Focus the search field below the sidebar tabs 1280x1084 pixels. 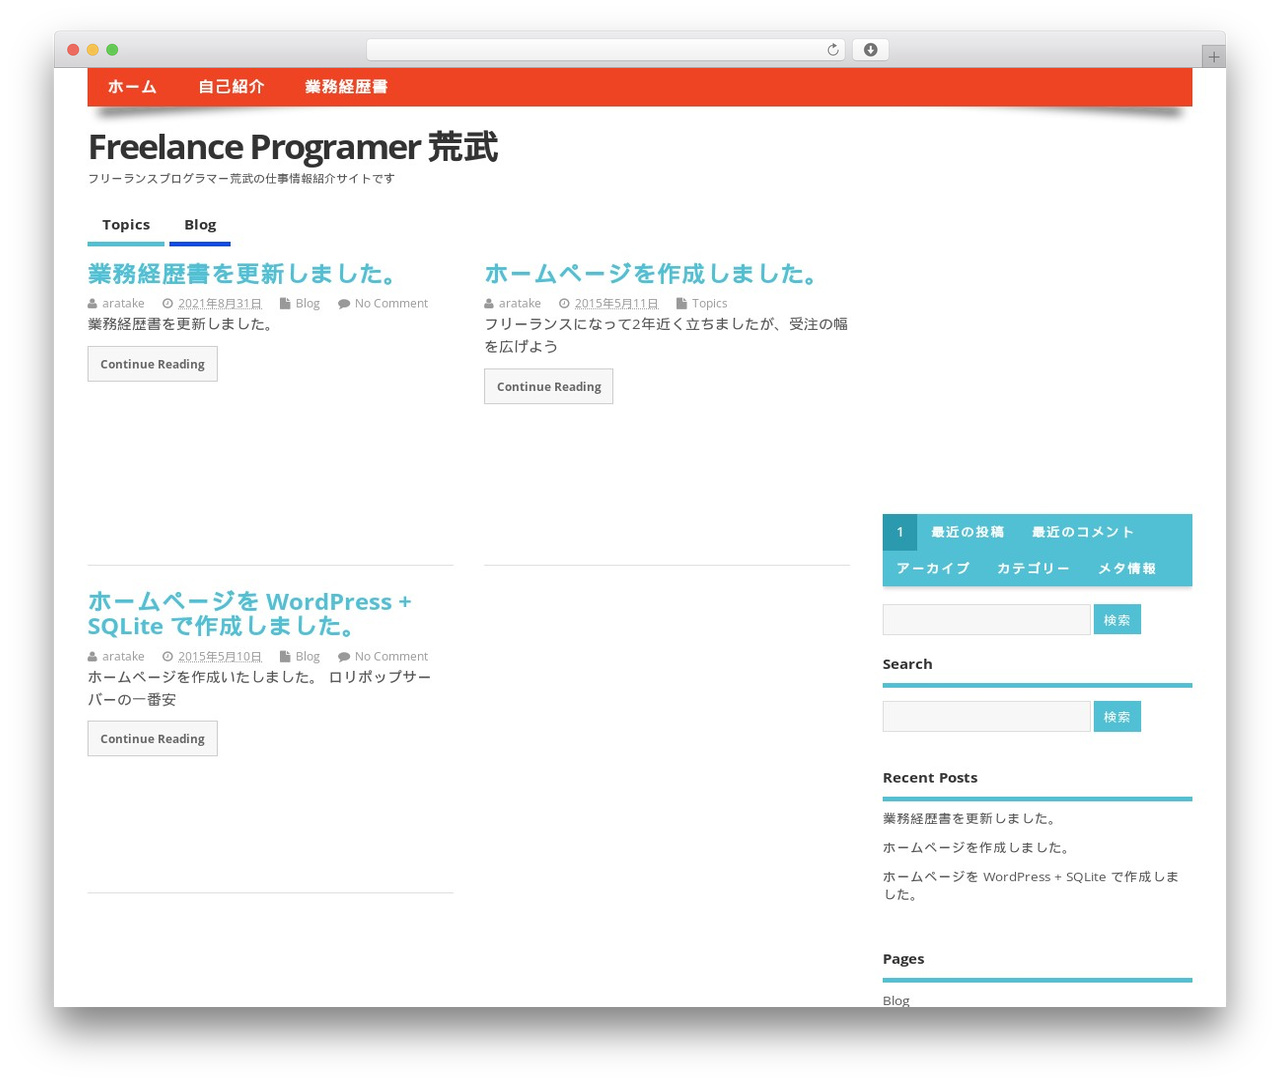(986, 620)
